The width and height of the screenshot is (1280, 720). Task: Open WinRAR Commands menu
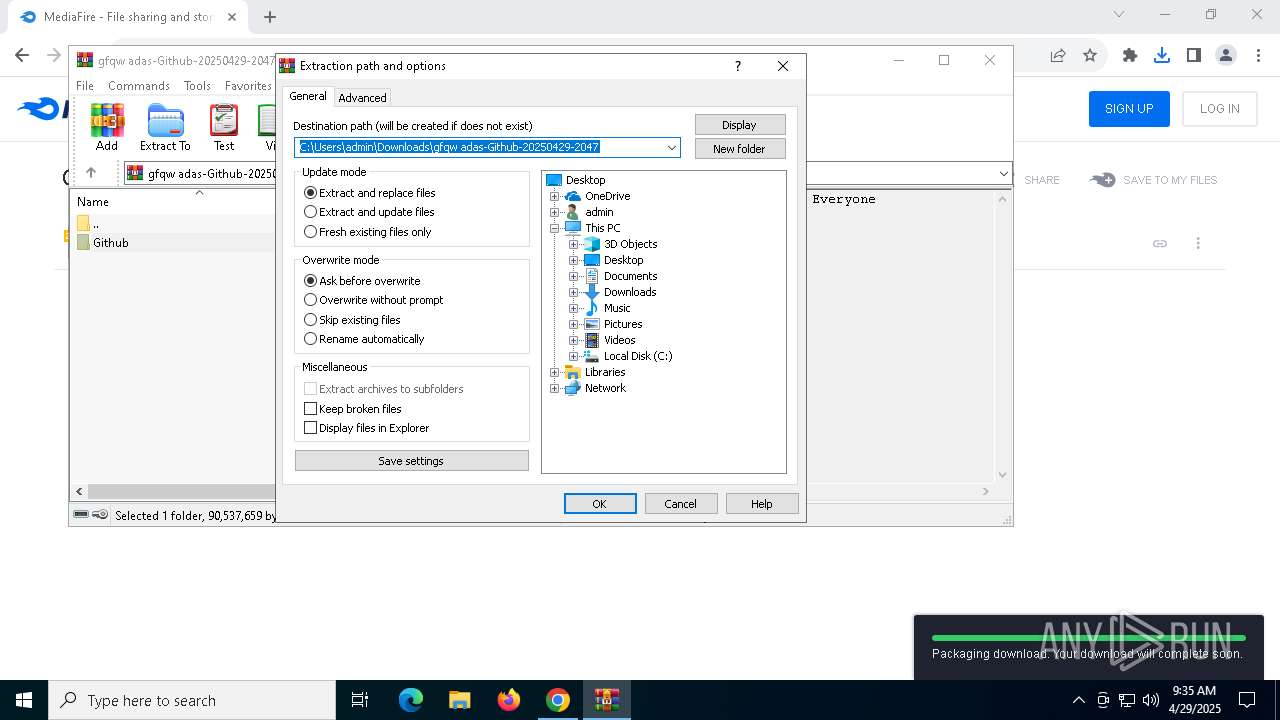pyautogui.click(x=139, y=86)
